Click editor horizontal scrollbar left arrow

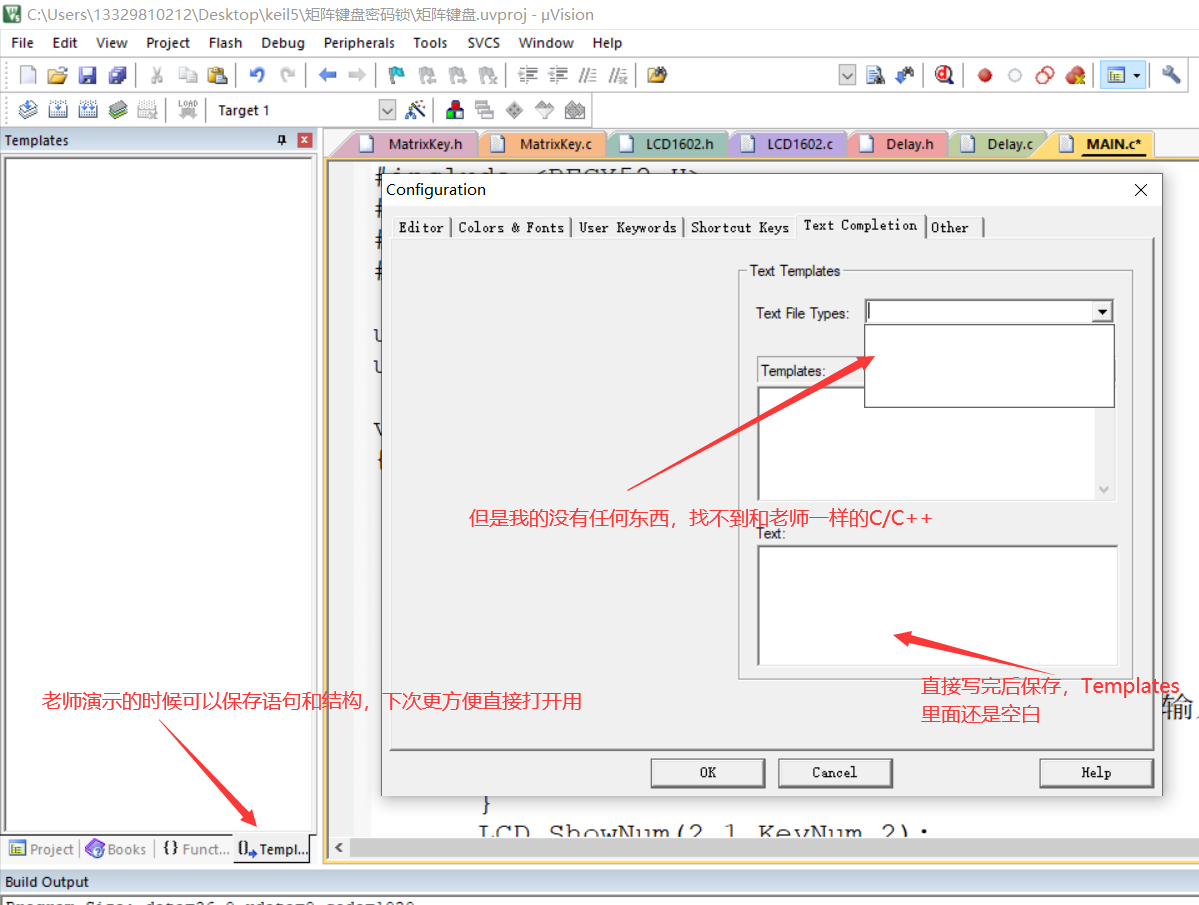coord(339,848)
